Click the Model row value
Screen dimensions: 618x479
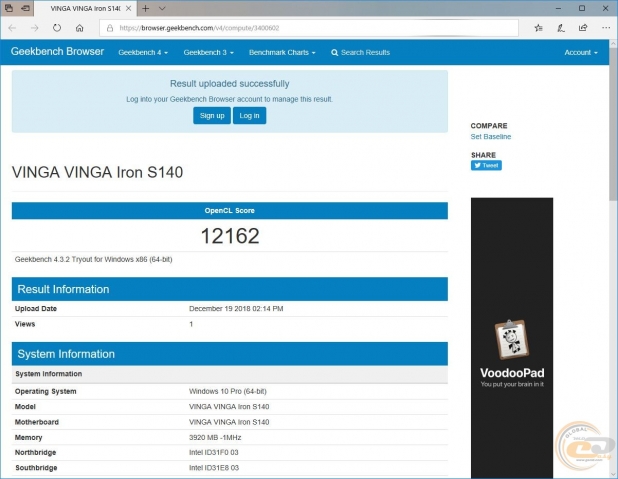point(229,407)
